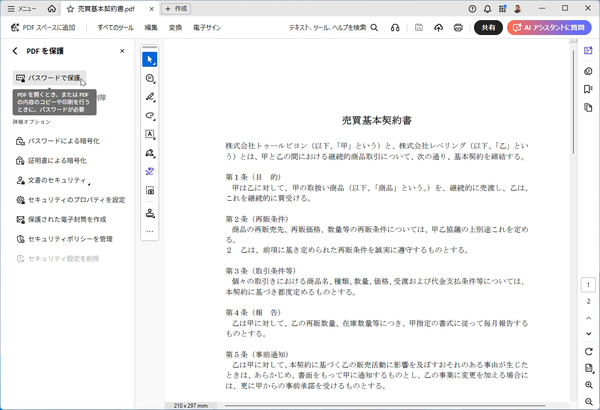This screenshot has height=410, width=600.
Task: Select the text box tool
Action: [x=150, y=134]
